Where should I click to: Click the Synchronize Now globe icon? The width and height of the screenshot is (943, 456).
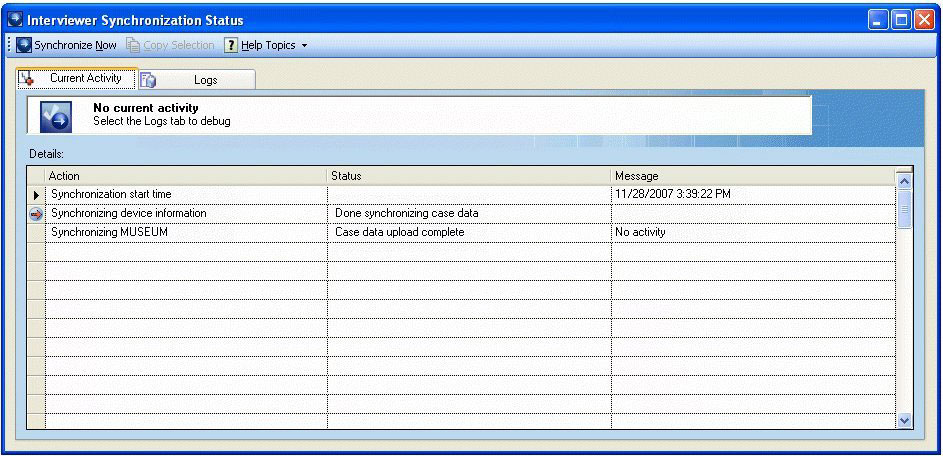(x=23, y=45)
